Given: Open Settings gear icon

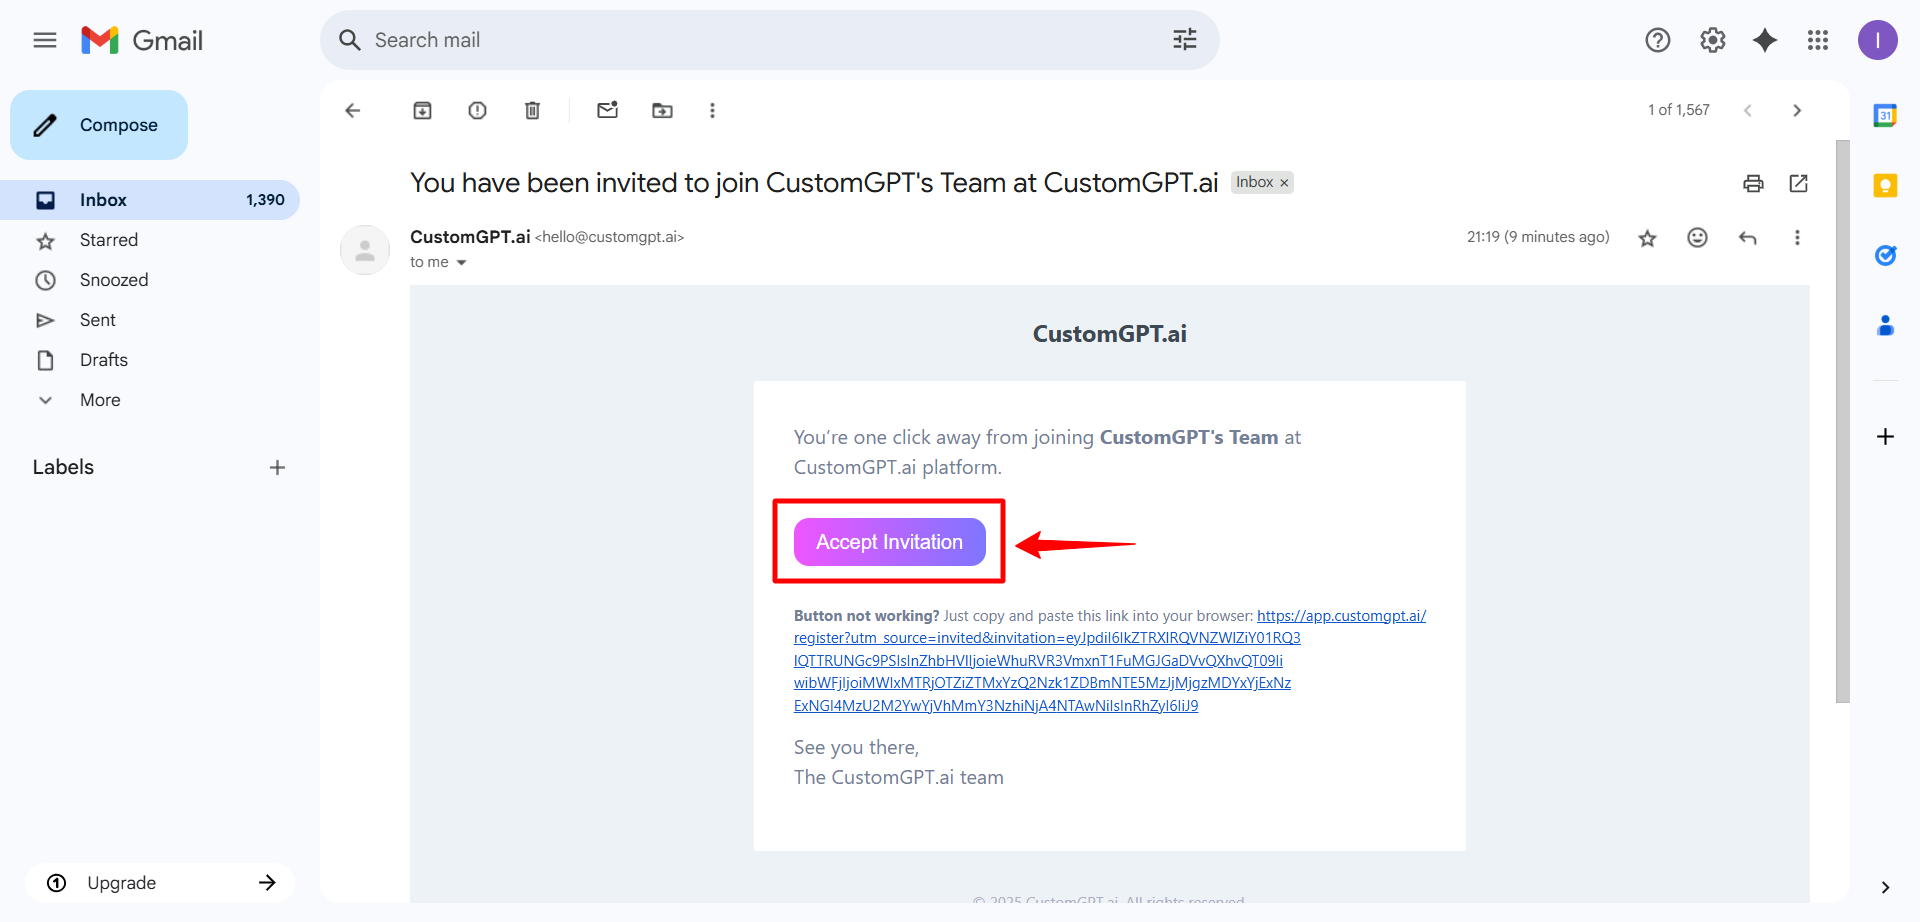Looking at the screenshot, I should [x=1713, y=40].
